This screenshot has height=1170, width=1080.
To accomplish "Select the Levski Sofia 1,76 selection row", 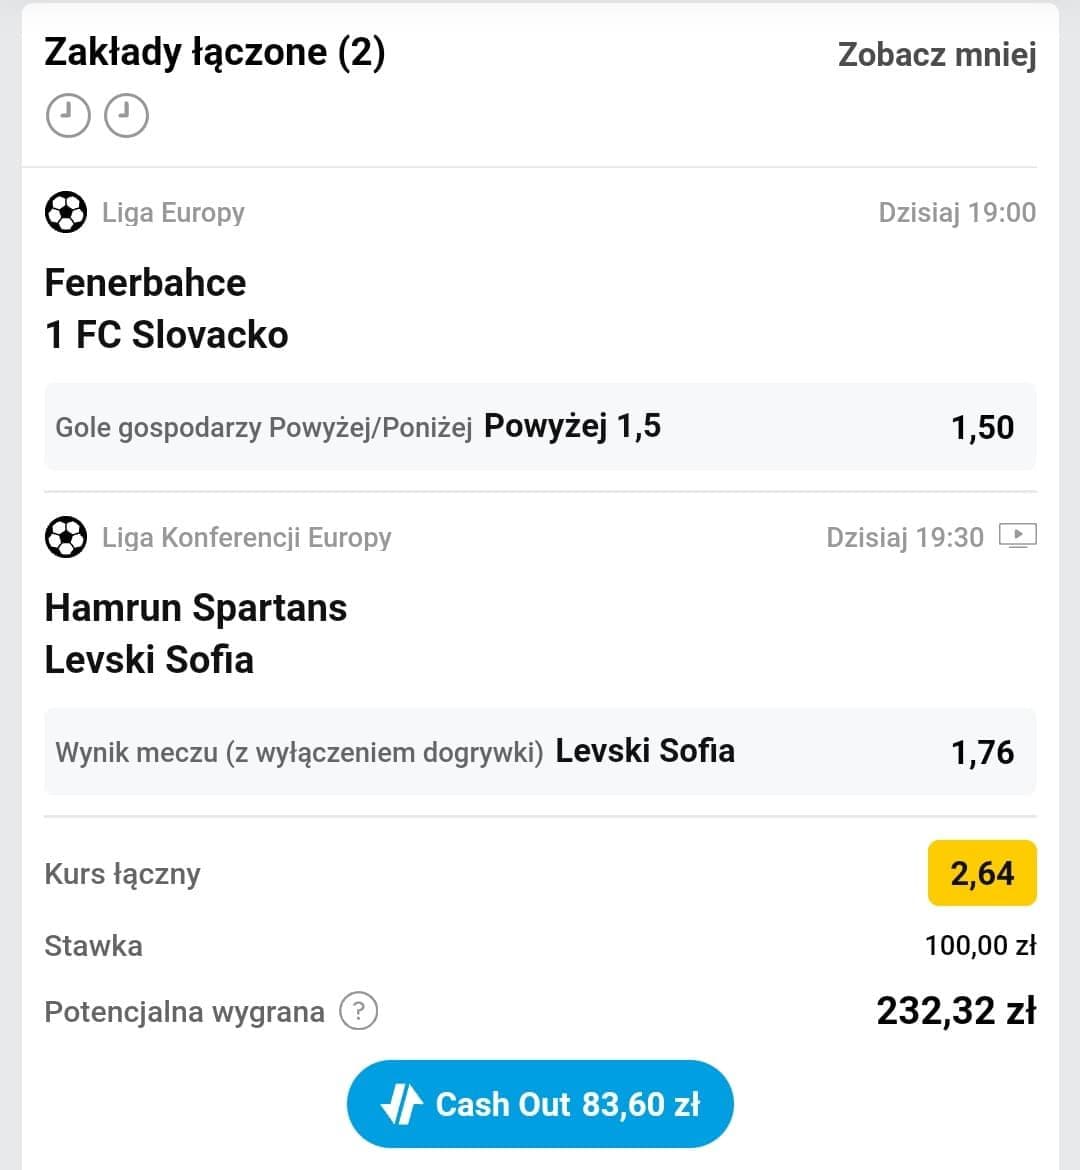I will coord(540,751).
